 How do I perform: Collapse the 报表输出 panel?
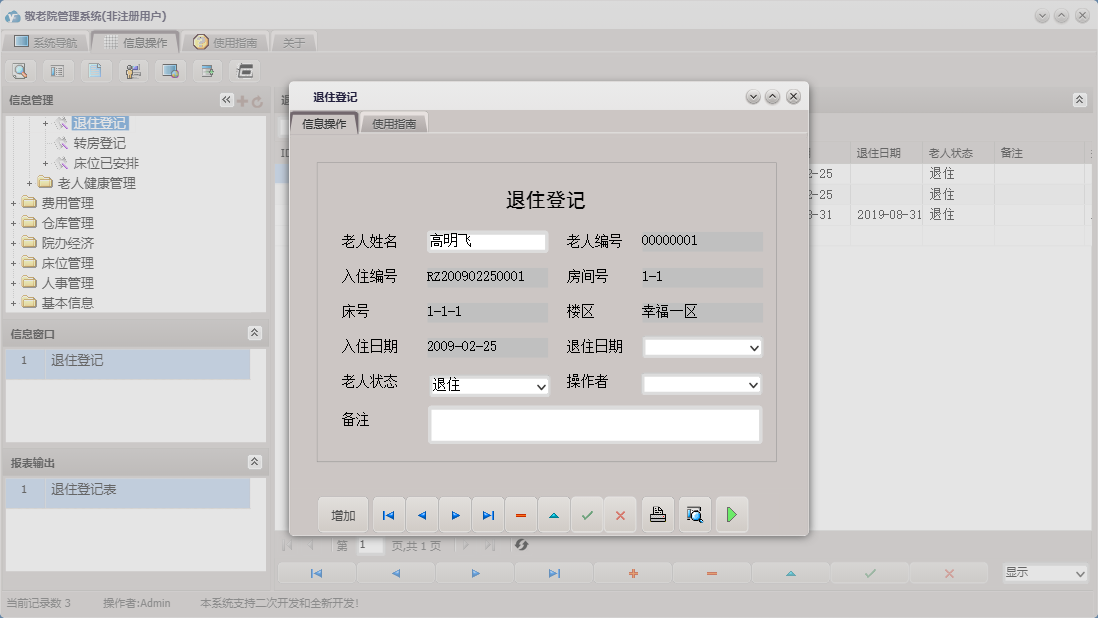pos(254,462)
